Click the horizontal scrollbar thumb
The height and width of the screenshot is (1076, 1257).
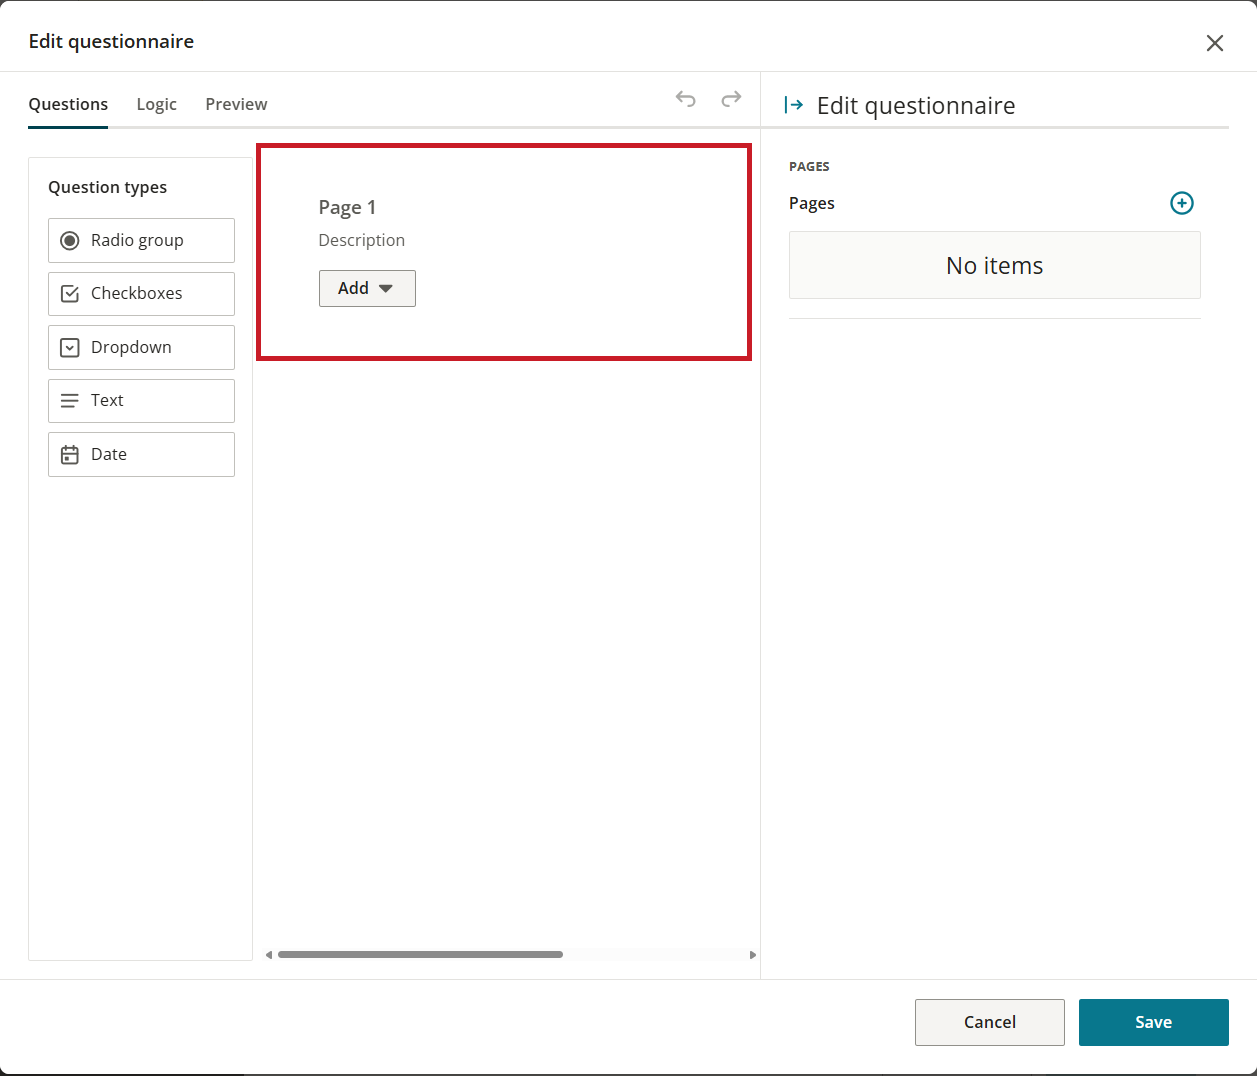coord(420,954)
